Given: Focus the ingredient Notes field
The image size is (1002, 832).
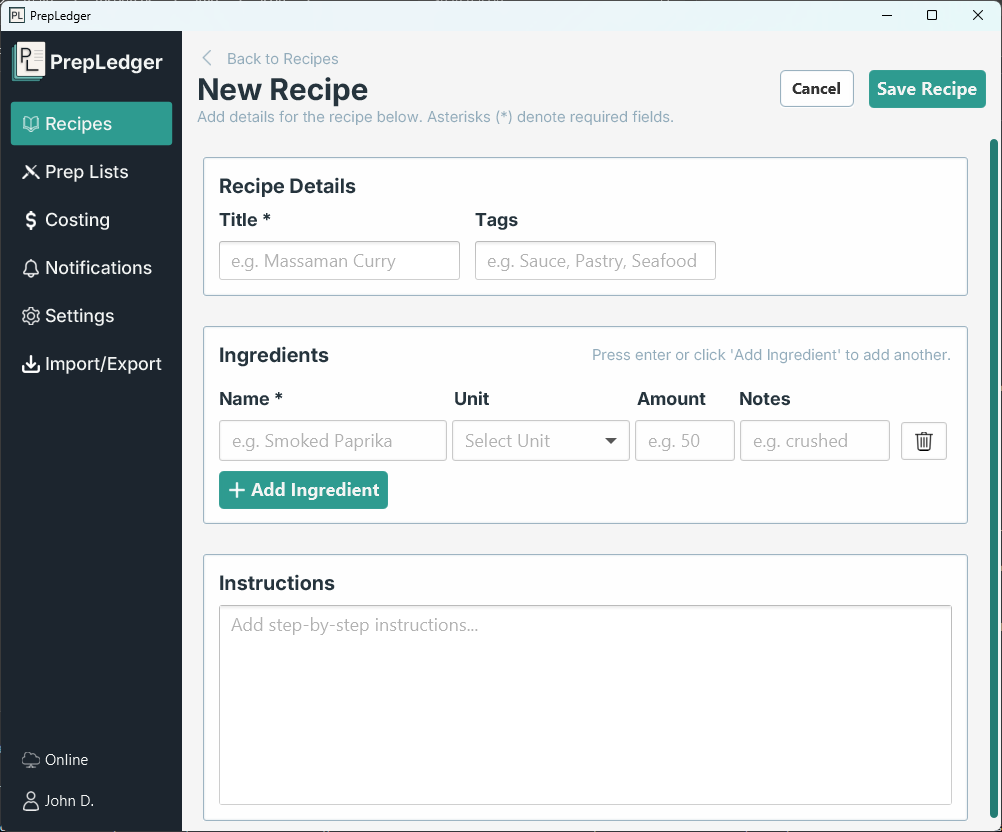Looking at the screenshot, I should click(815, 441).
